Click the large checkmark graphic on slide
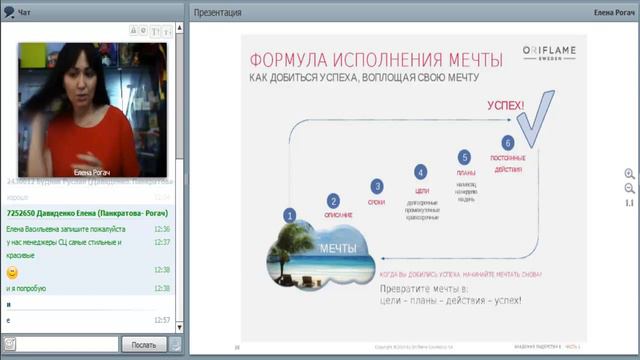 [x=536, y=119]
